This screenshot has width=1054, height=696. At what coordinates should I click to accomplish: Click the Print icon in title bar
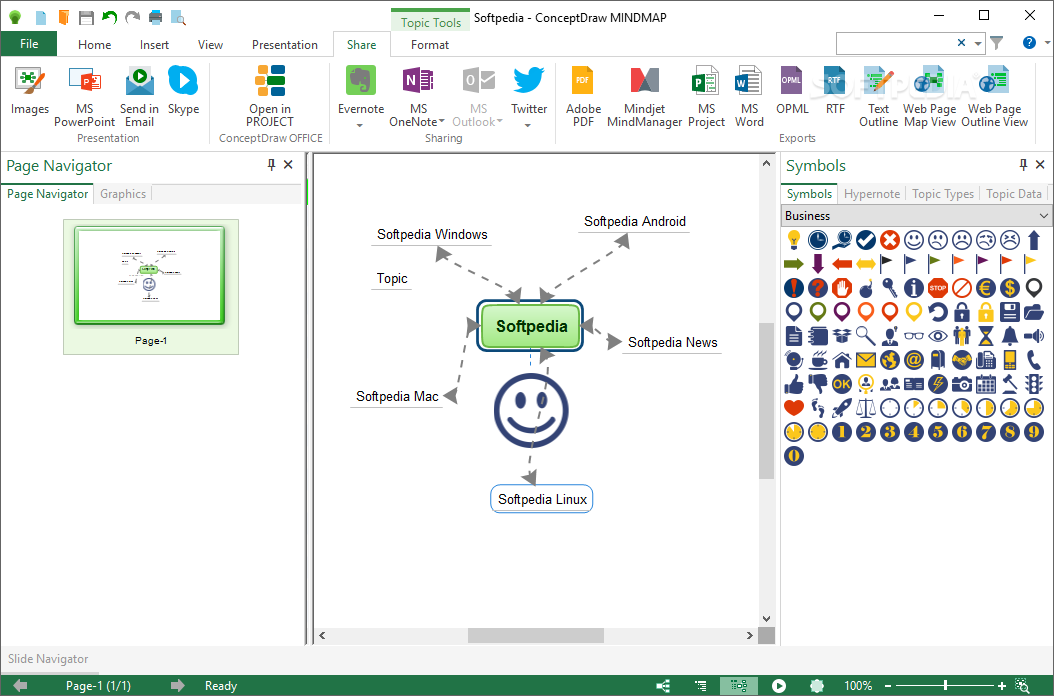(155, 17)
